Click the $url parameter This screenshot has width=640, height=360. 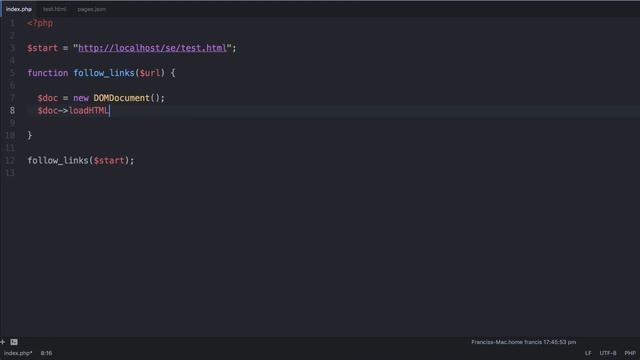150,73
